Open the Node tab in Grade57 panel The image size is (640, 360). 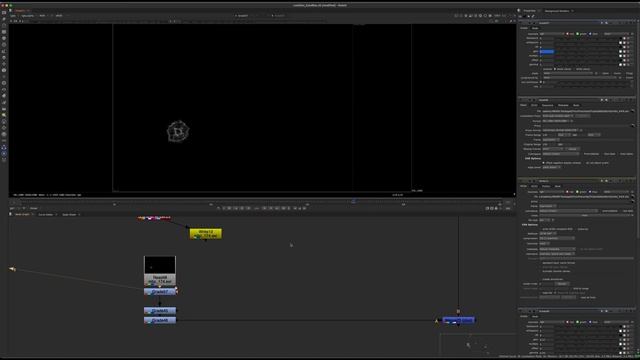(535, 28)
